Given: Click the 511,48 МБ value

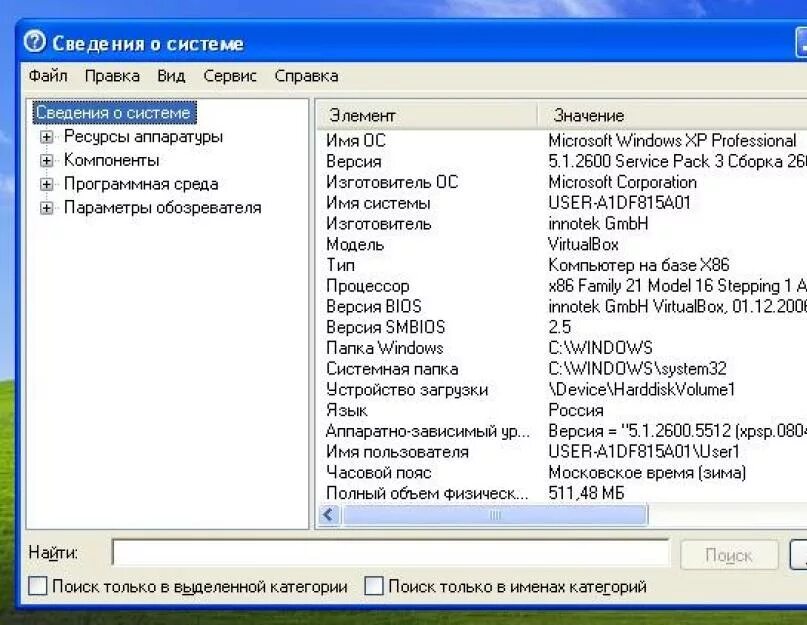Looking at the screenshot, I should click(x=586, y=493).
